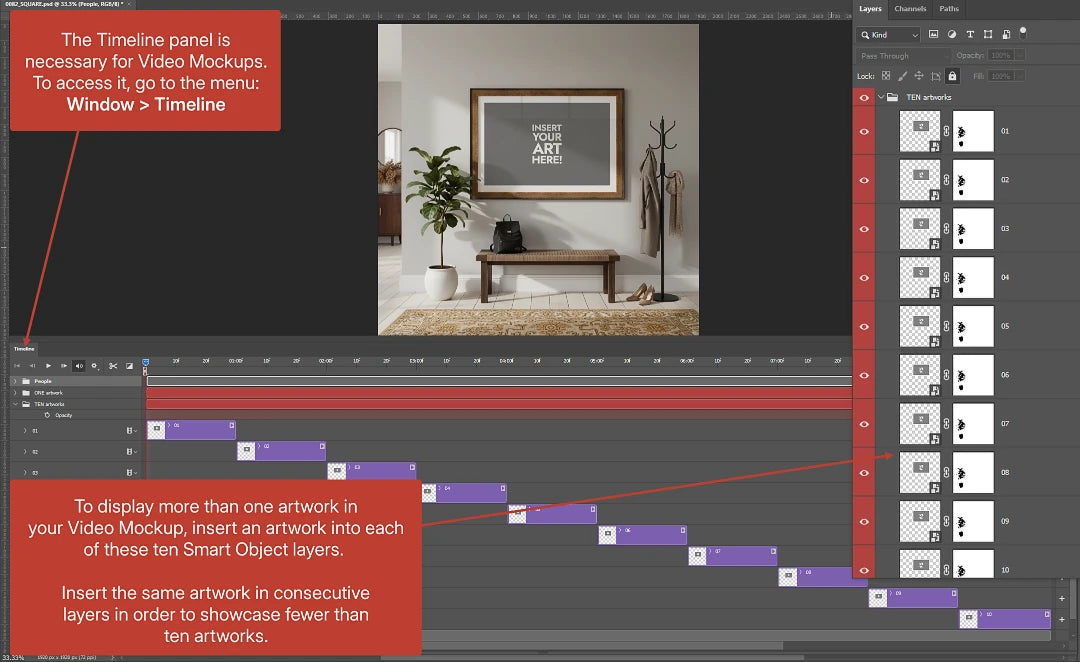This screenshot has height=662, width=1080.
Task: Open the timeline playback settings gear
Action: [95, 366]
